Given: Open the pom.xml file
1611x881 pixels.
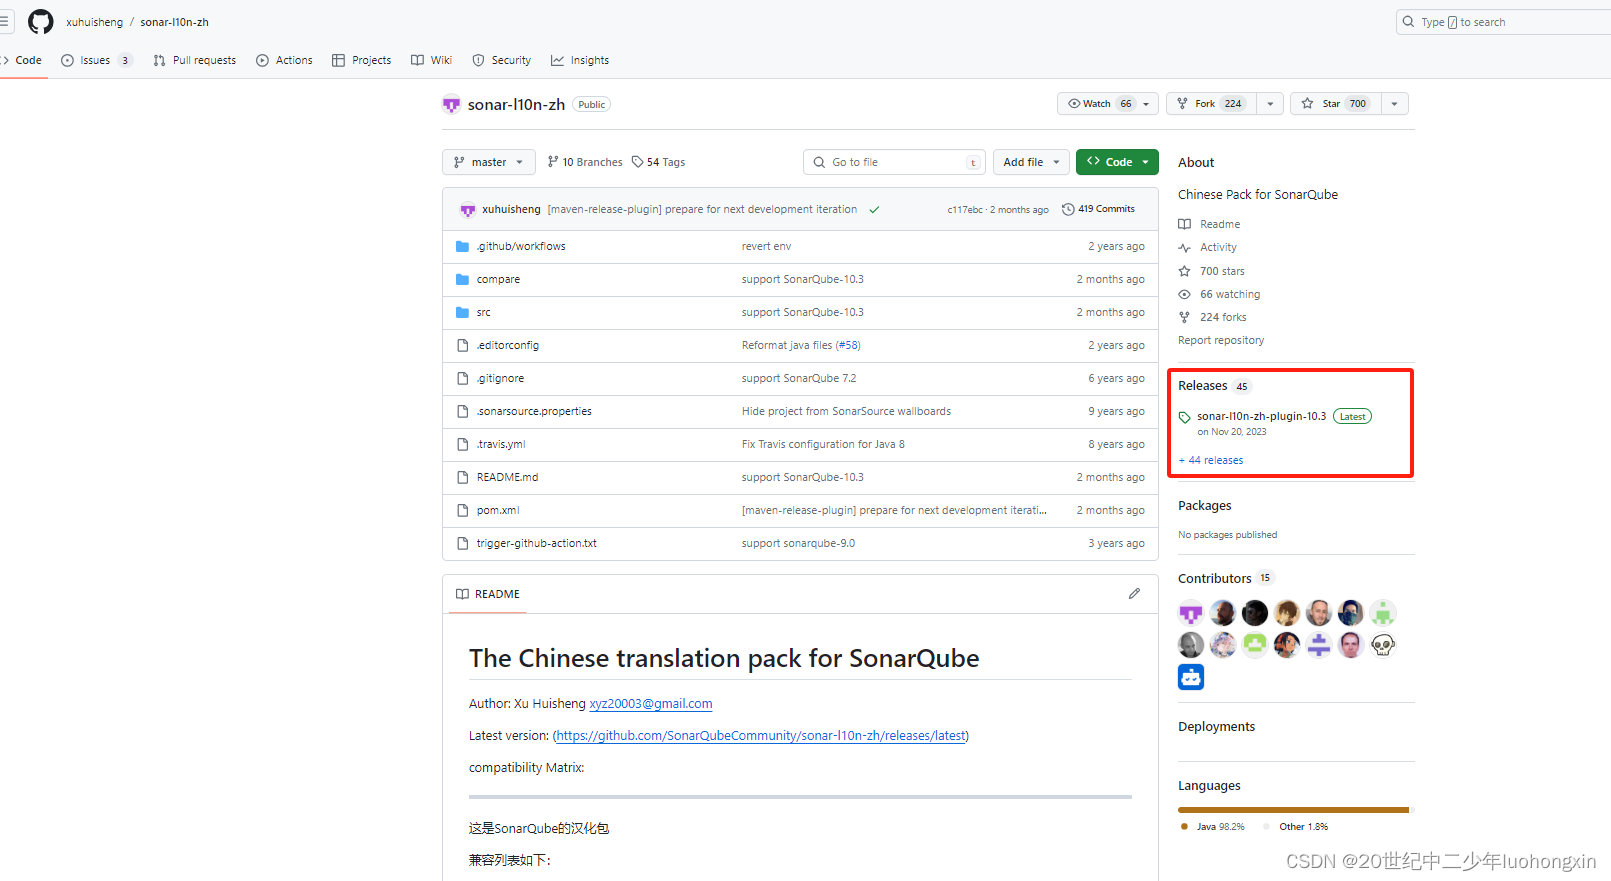Looking at the screenshot, I should pos(498,510).
